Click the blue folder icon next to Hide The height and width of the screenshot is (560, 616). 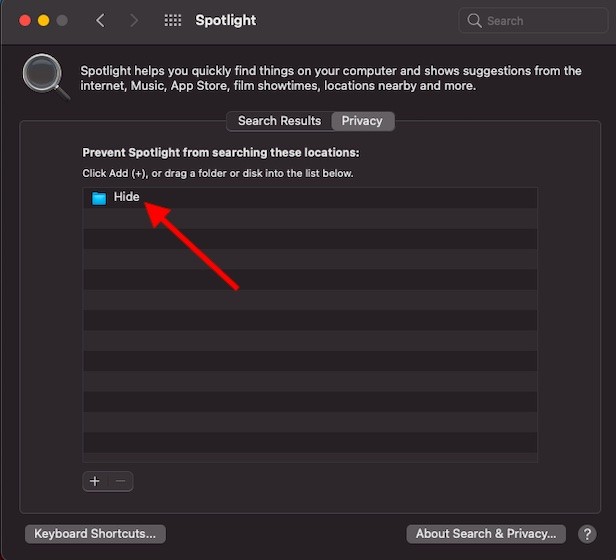99,198
